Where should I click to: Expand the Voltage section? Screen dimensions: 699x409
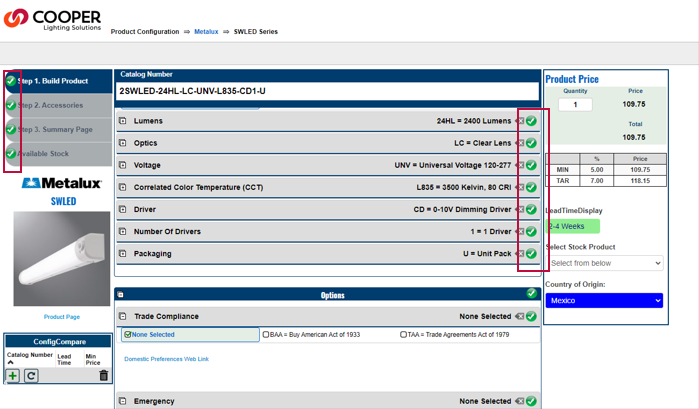tap(123, 165)
